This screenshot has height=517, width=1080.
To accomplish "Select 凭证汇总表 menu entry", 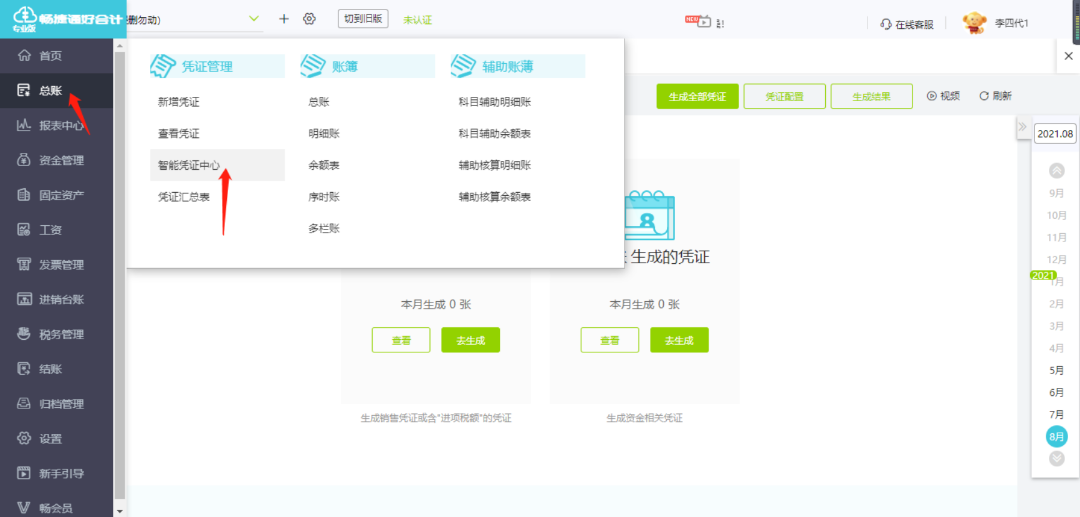I will 184,197.
